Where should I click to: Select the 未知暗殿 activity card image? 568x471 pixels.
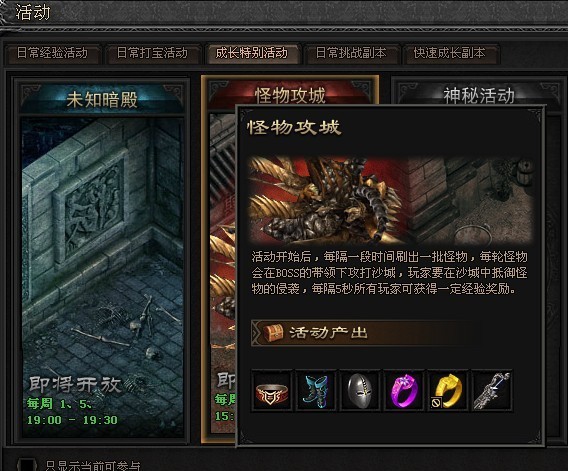(x=102, y=277)
